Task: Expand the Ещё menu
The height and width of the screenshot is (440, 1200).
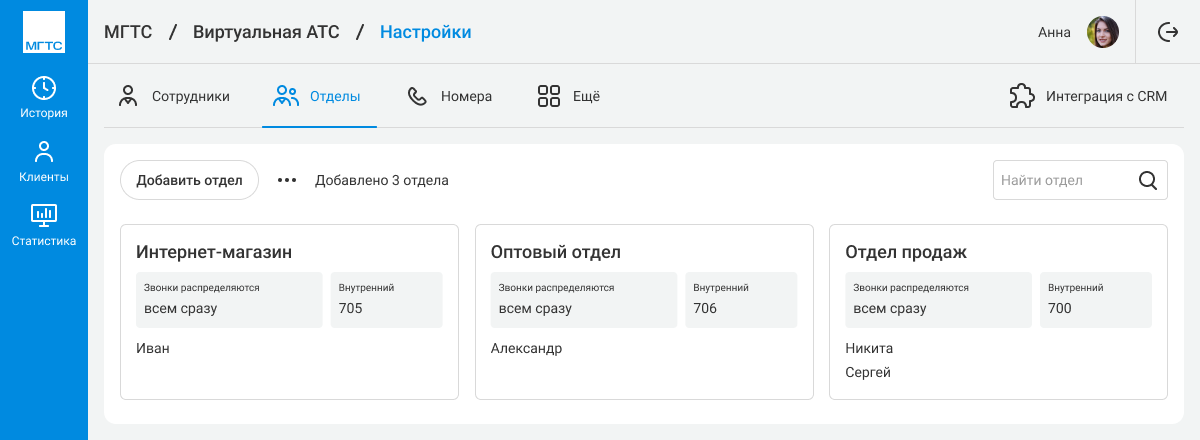Action: pos(568,97)
